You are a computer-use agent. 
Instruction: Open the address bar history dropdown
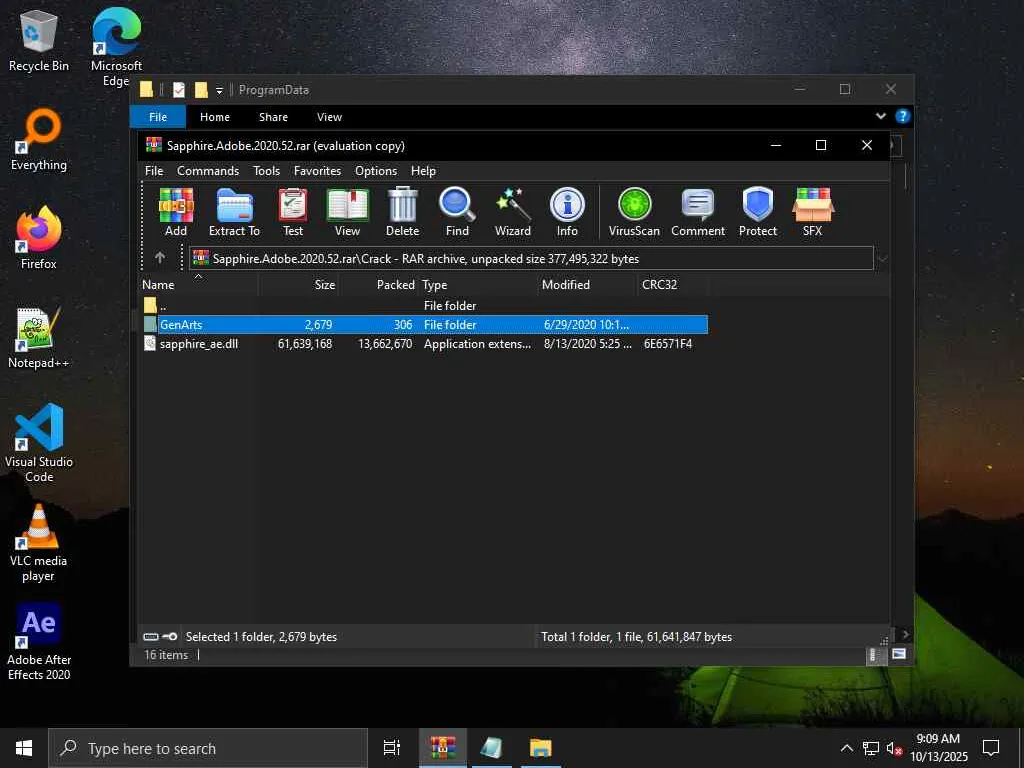[x=882, y=259]
